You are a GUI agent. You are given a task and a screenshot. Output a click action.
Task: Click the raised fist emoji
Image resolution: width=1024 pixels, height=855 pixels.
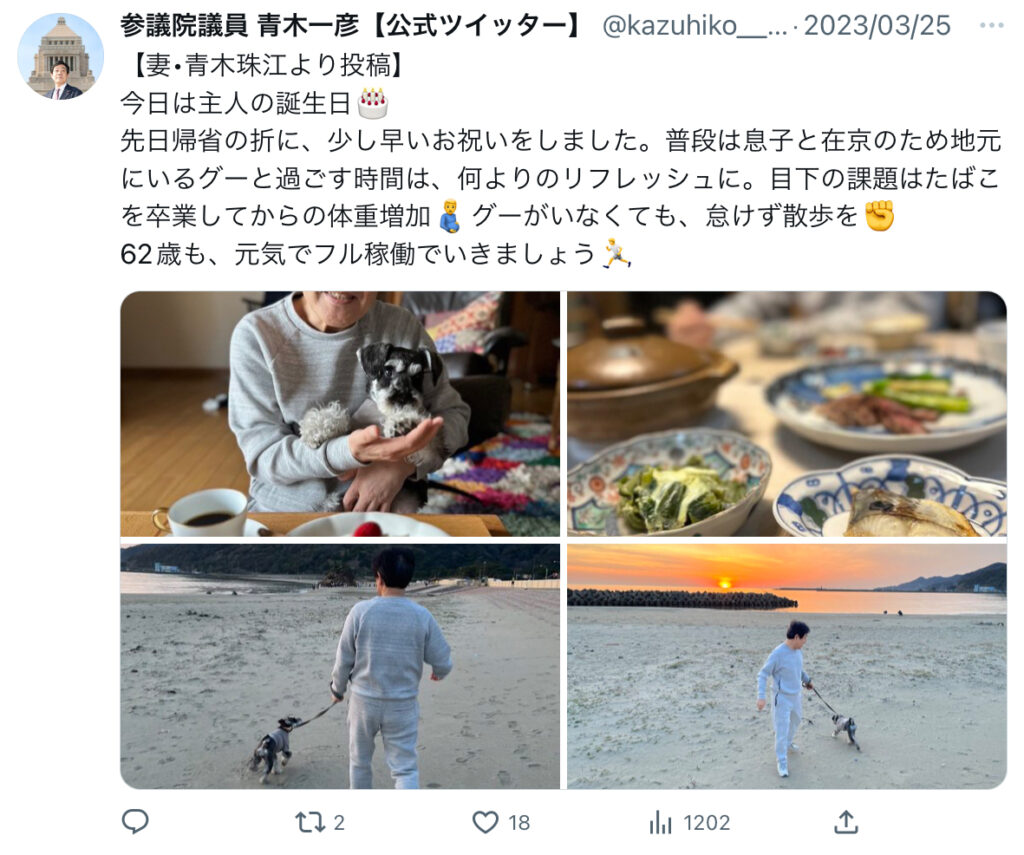(879, 216)
